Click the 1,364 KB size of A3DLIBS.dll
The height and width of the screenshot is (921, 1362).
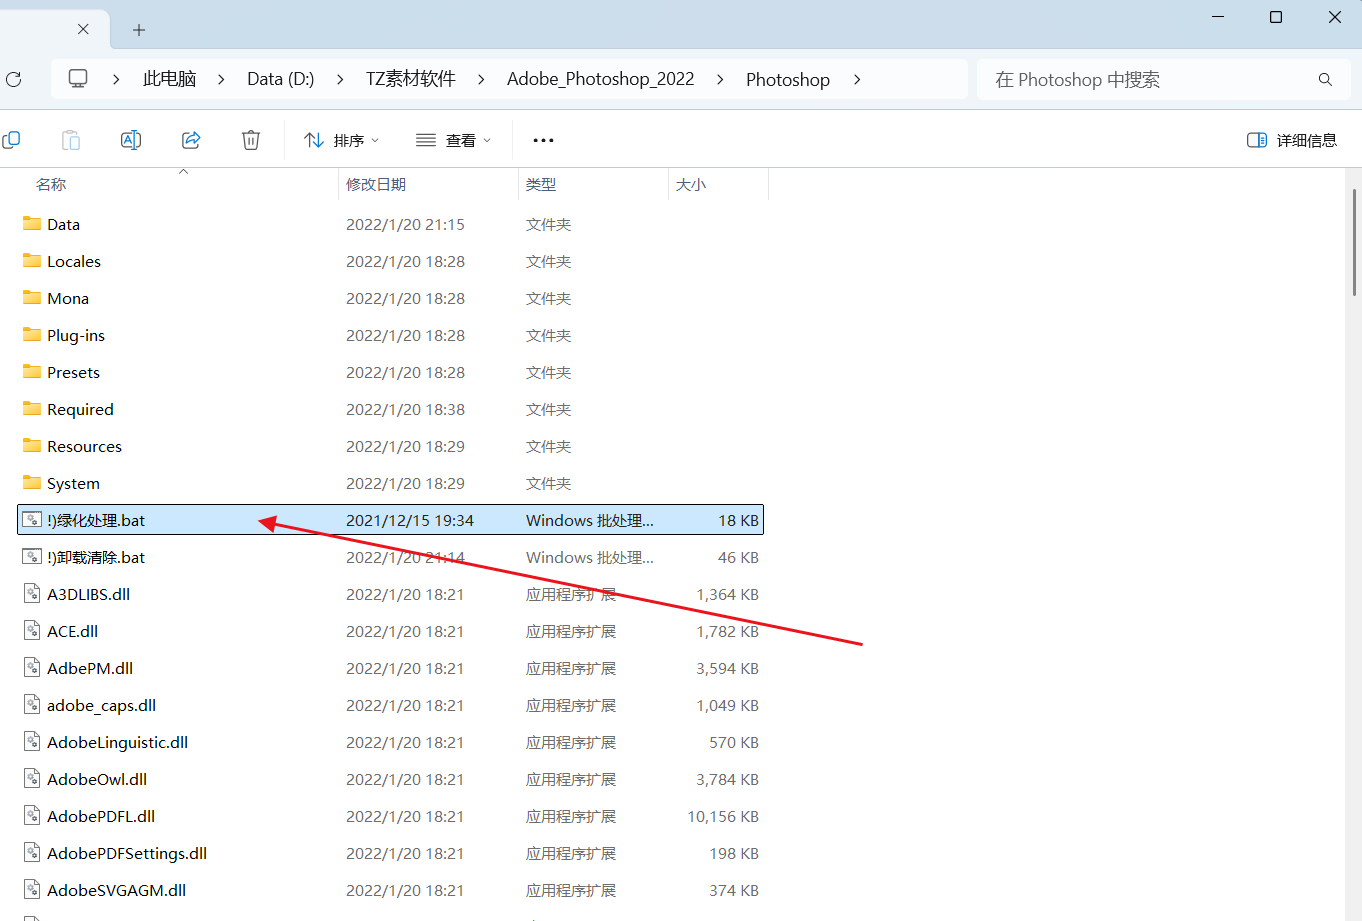pyautogui.click(x=728, y=594)
